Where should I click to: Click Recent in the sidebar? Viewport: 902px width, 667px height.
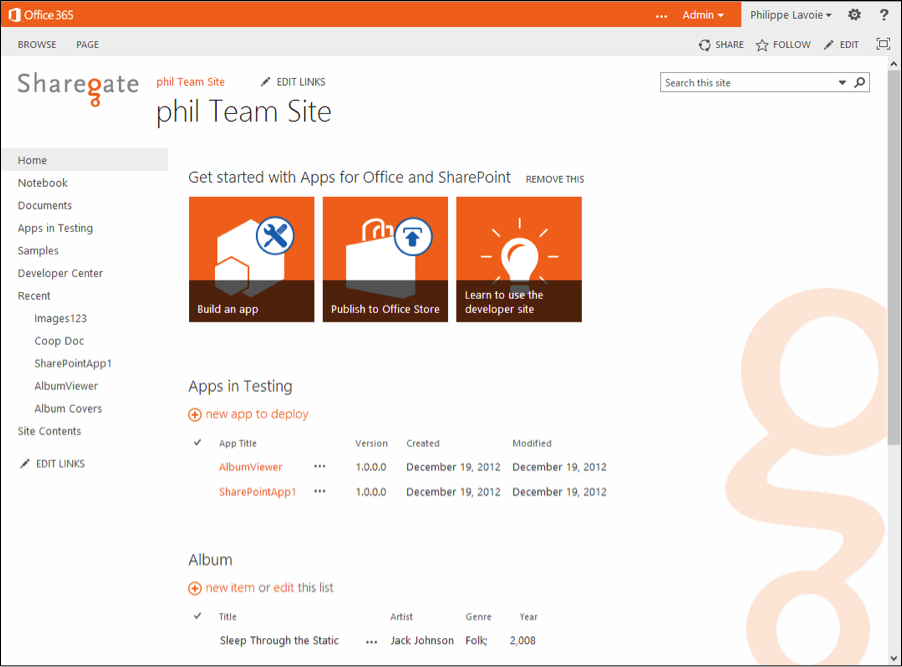[34, 295]
